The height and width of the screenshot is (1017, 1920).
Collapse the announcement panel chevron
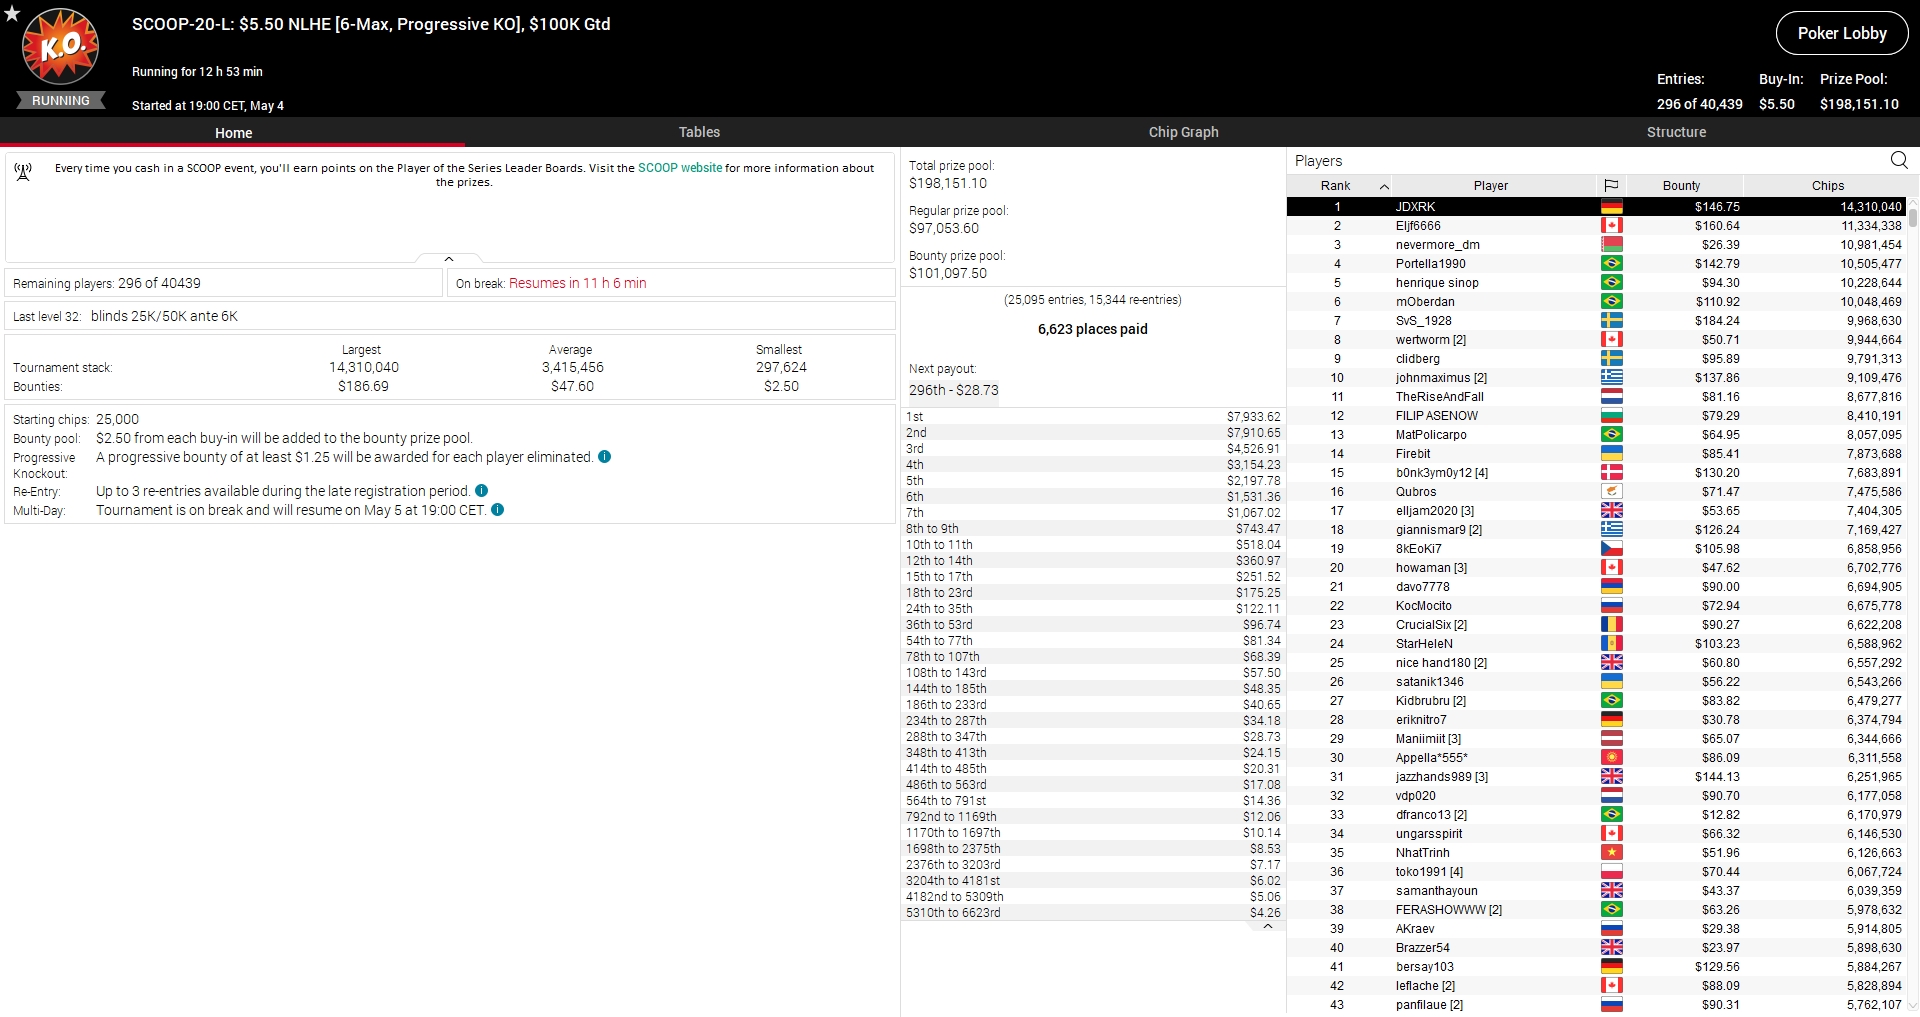tap(449, 259)
